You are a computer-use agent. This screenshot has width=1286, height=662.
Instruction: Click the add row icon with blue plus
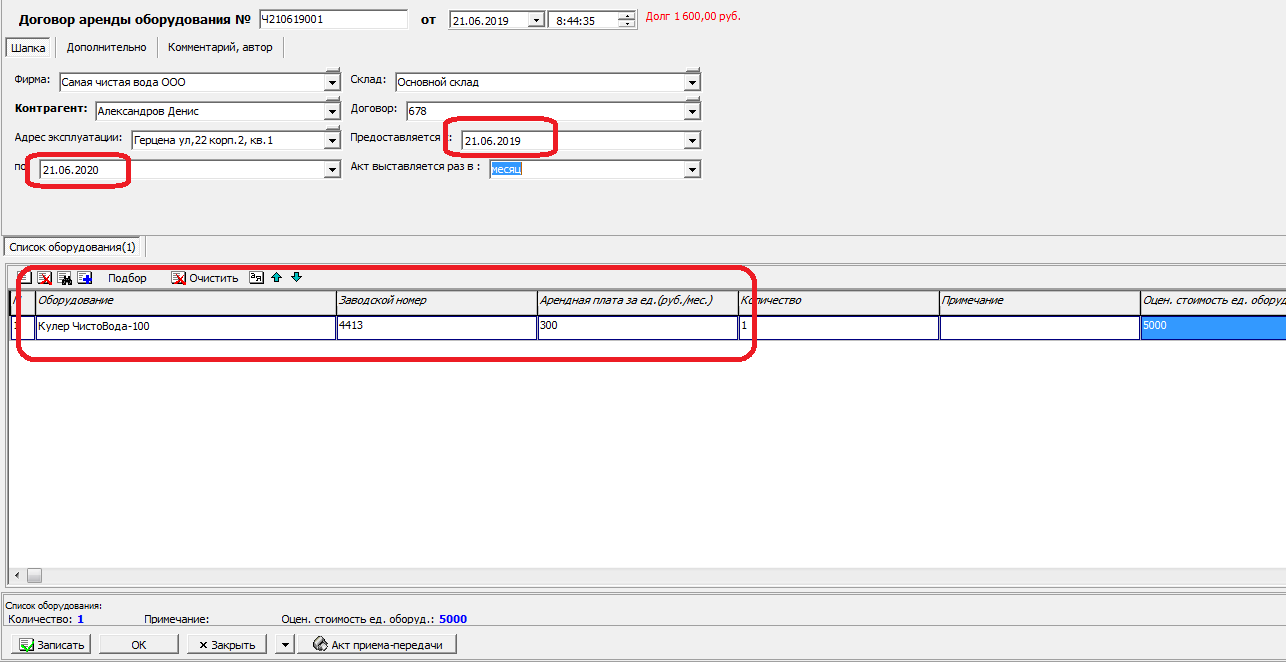pos(84,278)
